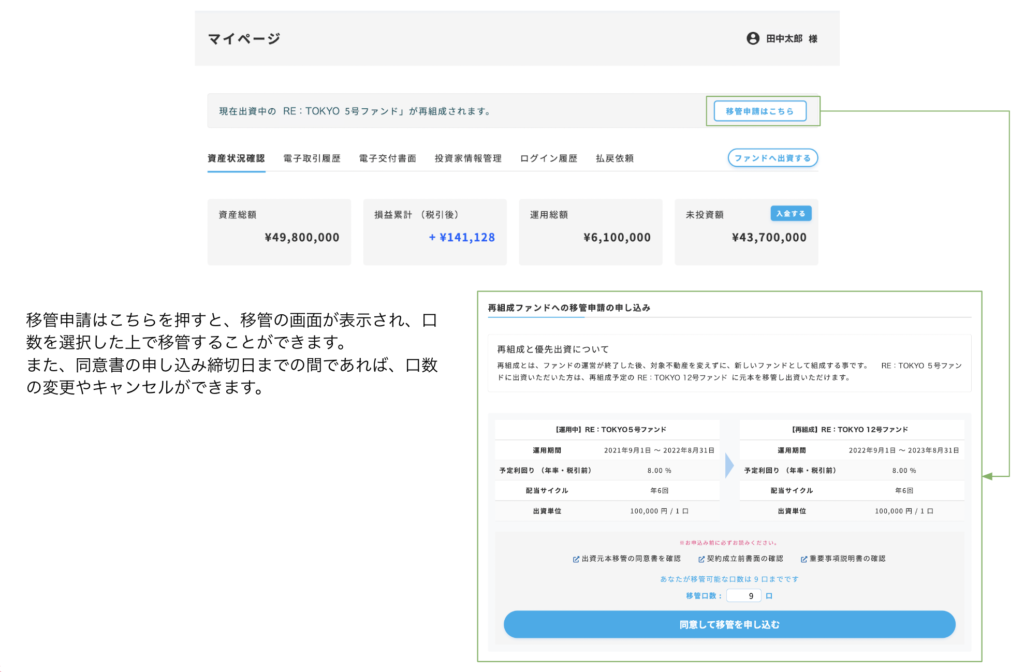Screen dimensions: 1024x672
Task: Click external-link icon beside 重要事項説明書の確認
Action: [803, 559]
